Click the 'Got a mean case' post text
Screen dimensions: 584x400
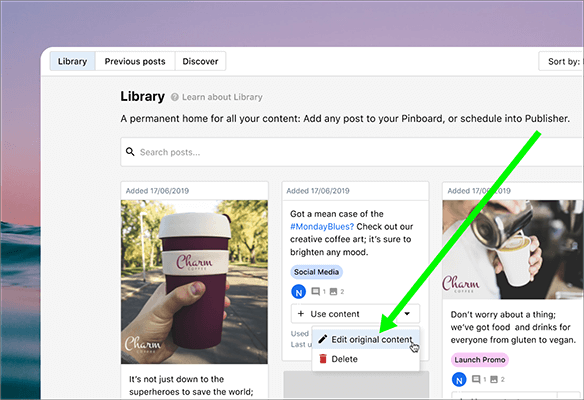[x=352, y=233]
